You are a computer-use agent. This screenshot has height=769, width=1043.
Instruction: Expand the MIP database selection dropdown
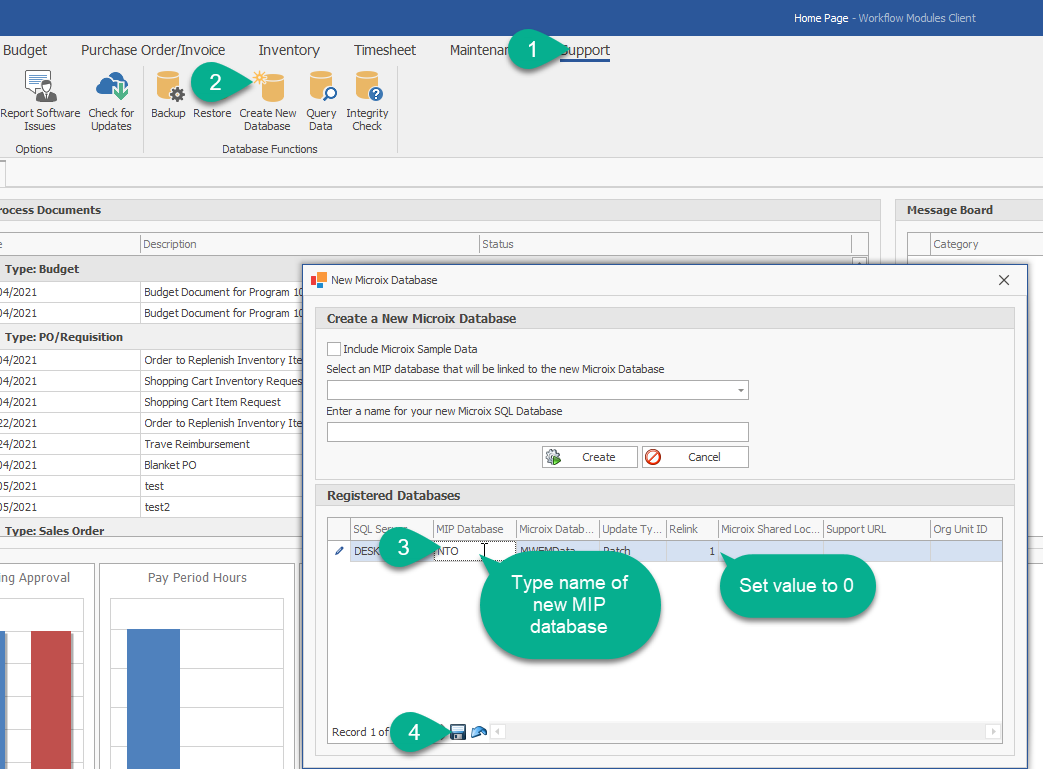[x=740, y=390]
